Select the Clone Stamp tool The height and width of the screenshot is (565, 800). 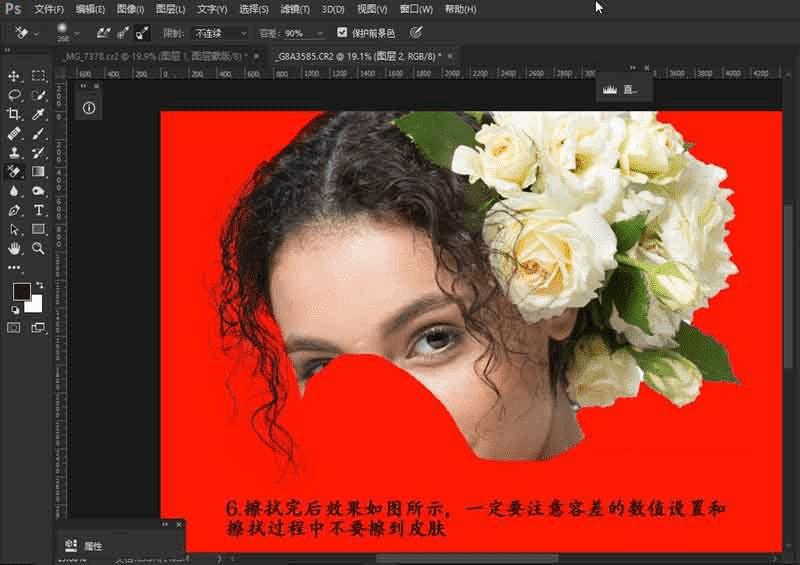tap(15, 153)
